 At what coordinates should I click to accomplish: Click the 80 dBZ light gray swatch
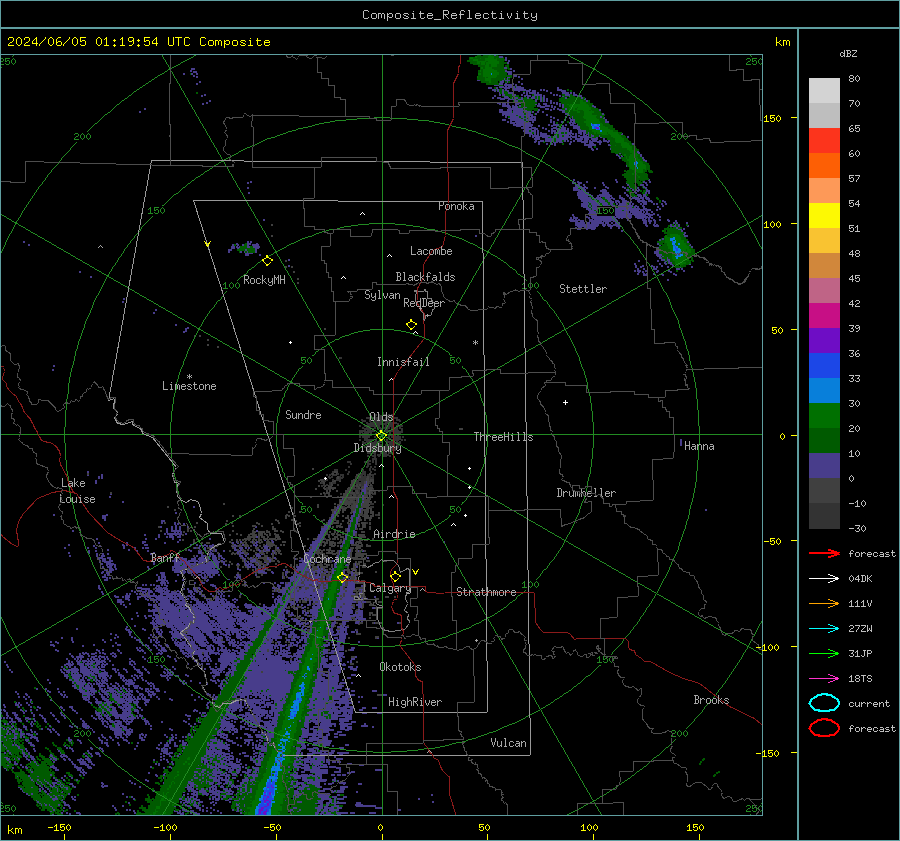824,91
